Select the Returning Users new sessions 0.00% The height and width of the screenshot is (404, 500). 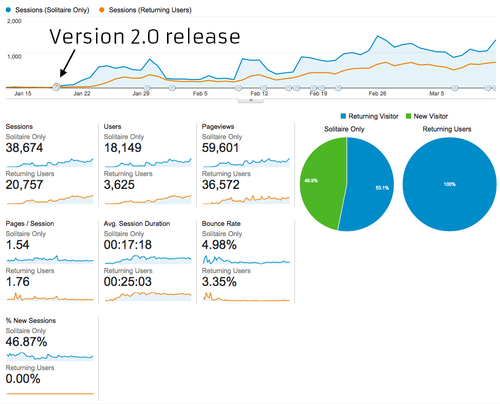23,379
